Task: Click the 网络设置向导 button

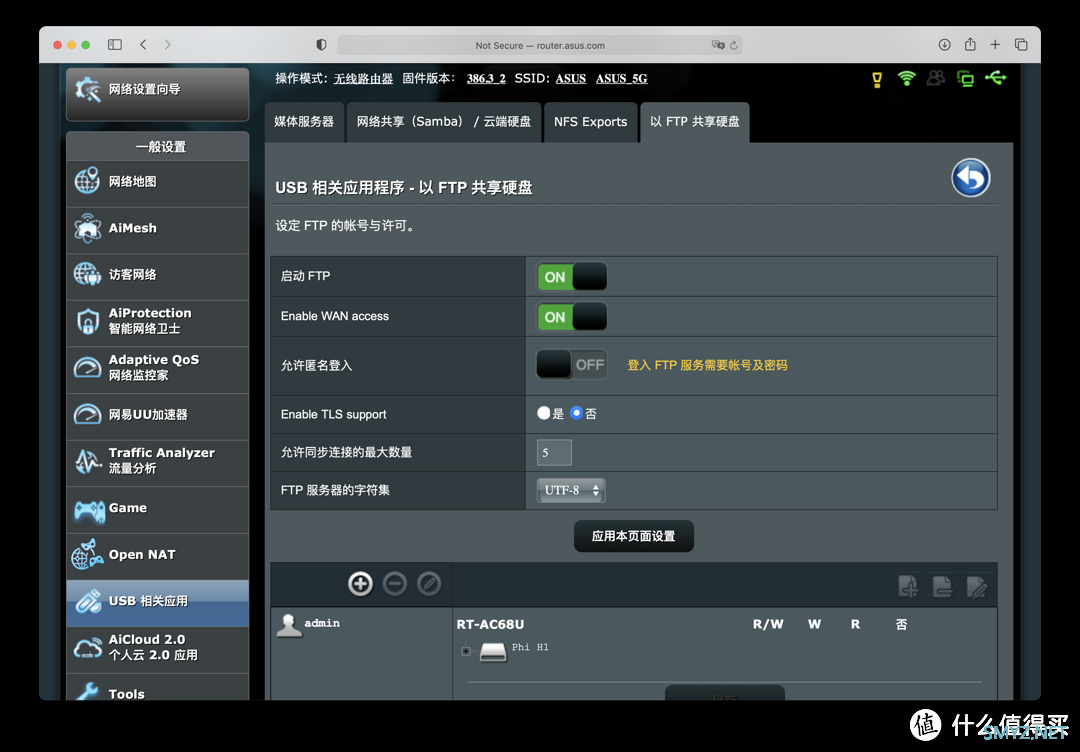Action: pos(158,94)
